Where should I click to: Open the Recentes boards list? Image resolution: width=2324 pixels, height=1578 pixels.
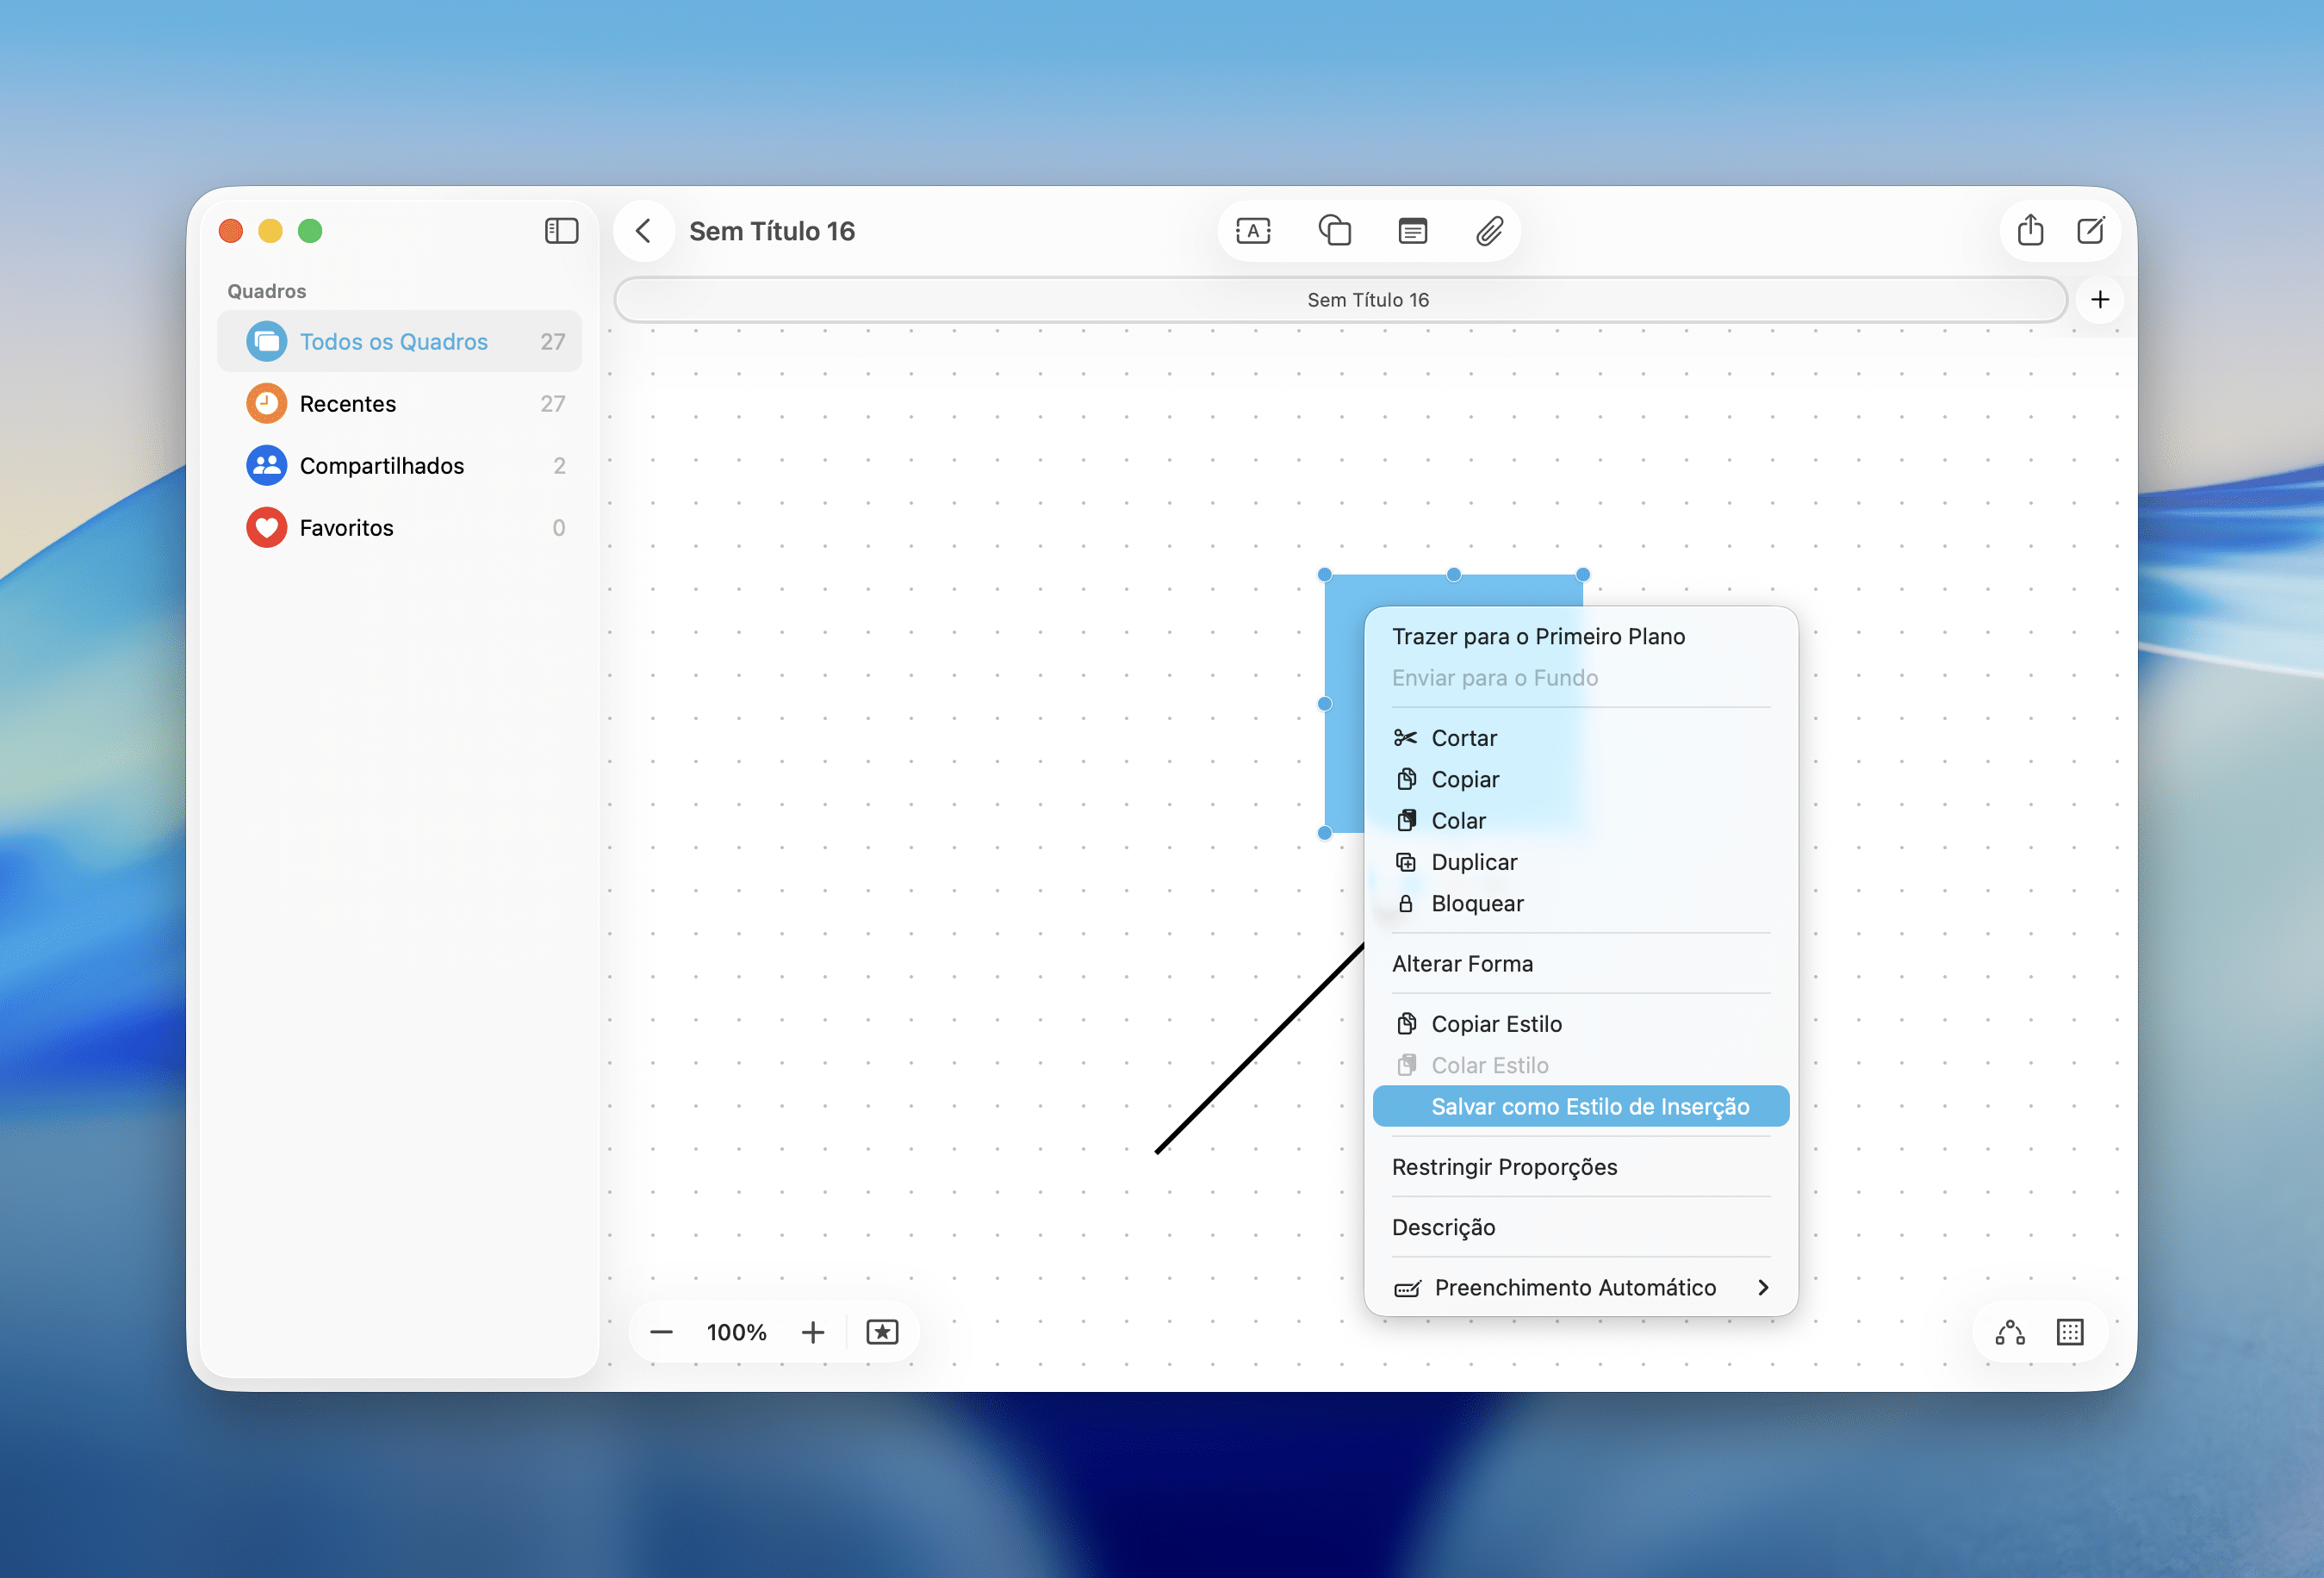coord(348,404)
